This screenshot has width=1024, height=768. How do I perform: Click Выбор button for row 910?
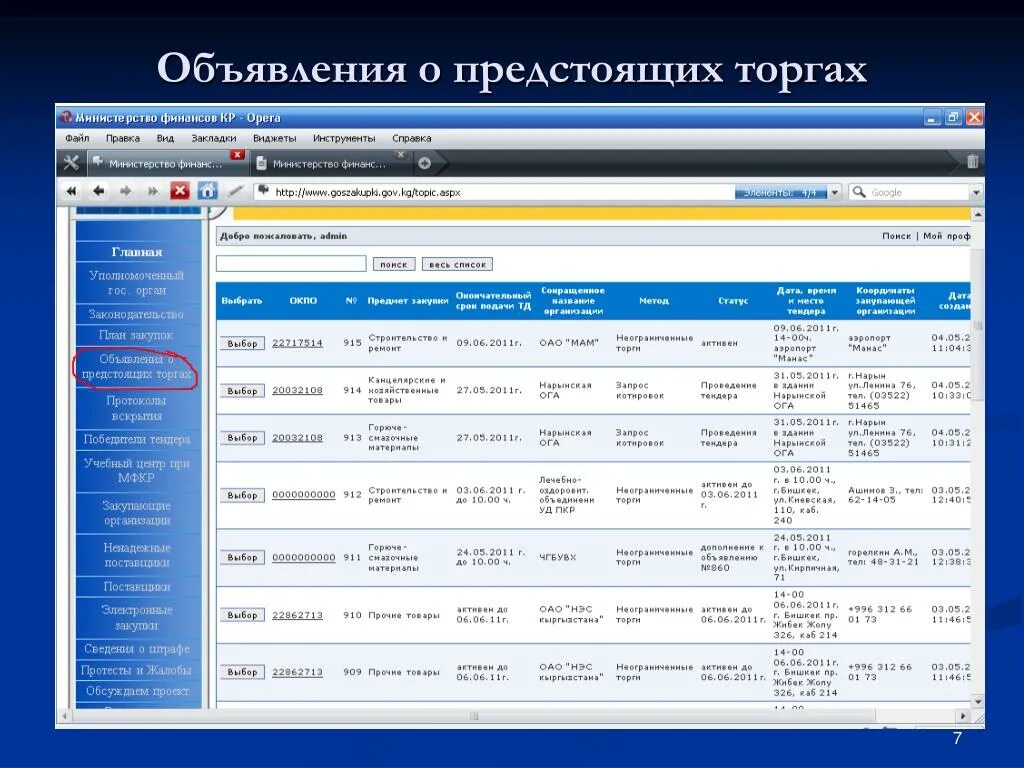click(242, 615)
